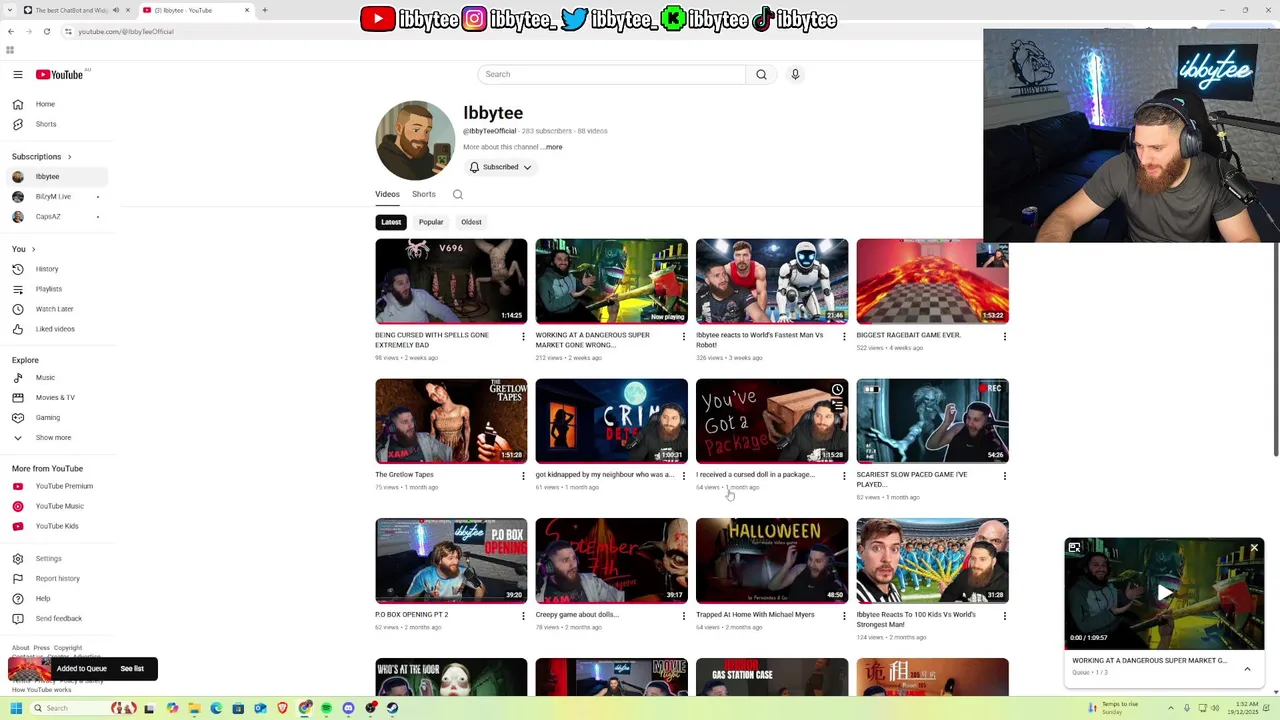1280x720 pixels.
Task: Close the miniplayer
Action: tap(1254, 548)
